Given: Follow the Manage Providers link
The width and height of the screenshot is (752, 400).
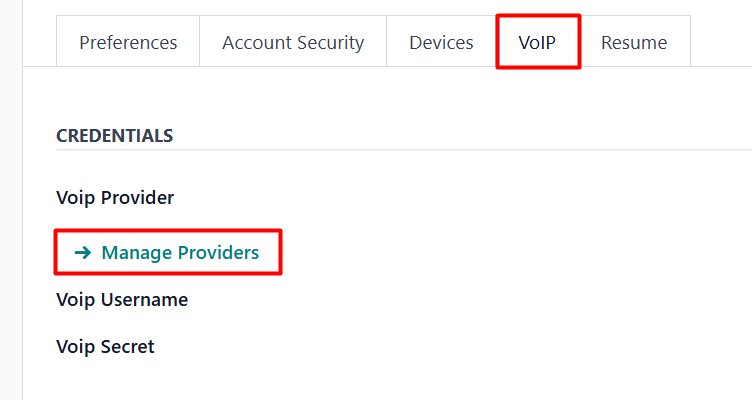Looking at the screenshot, I should point(180,253).
